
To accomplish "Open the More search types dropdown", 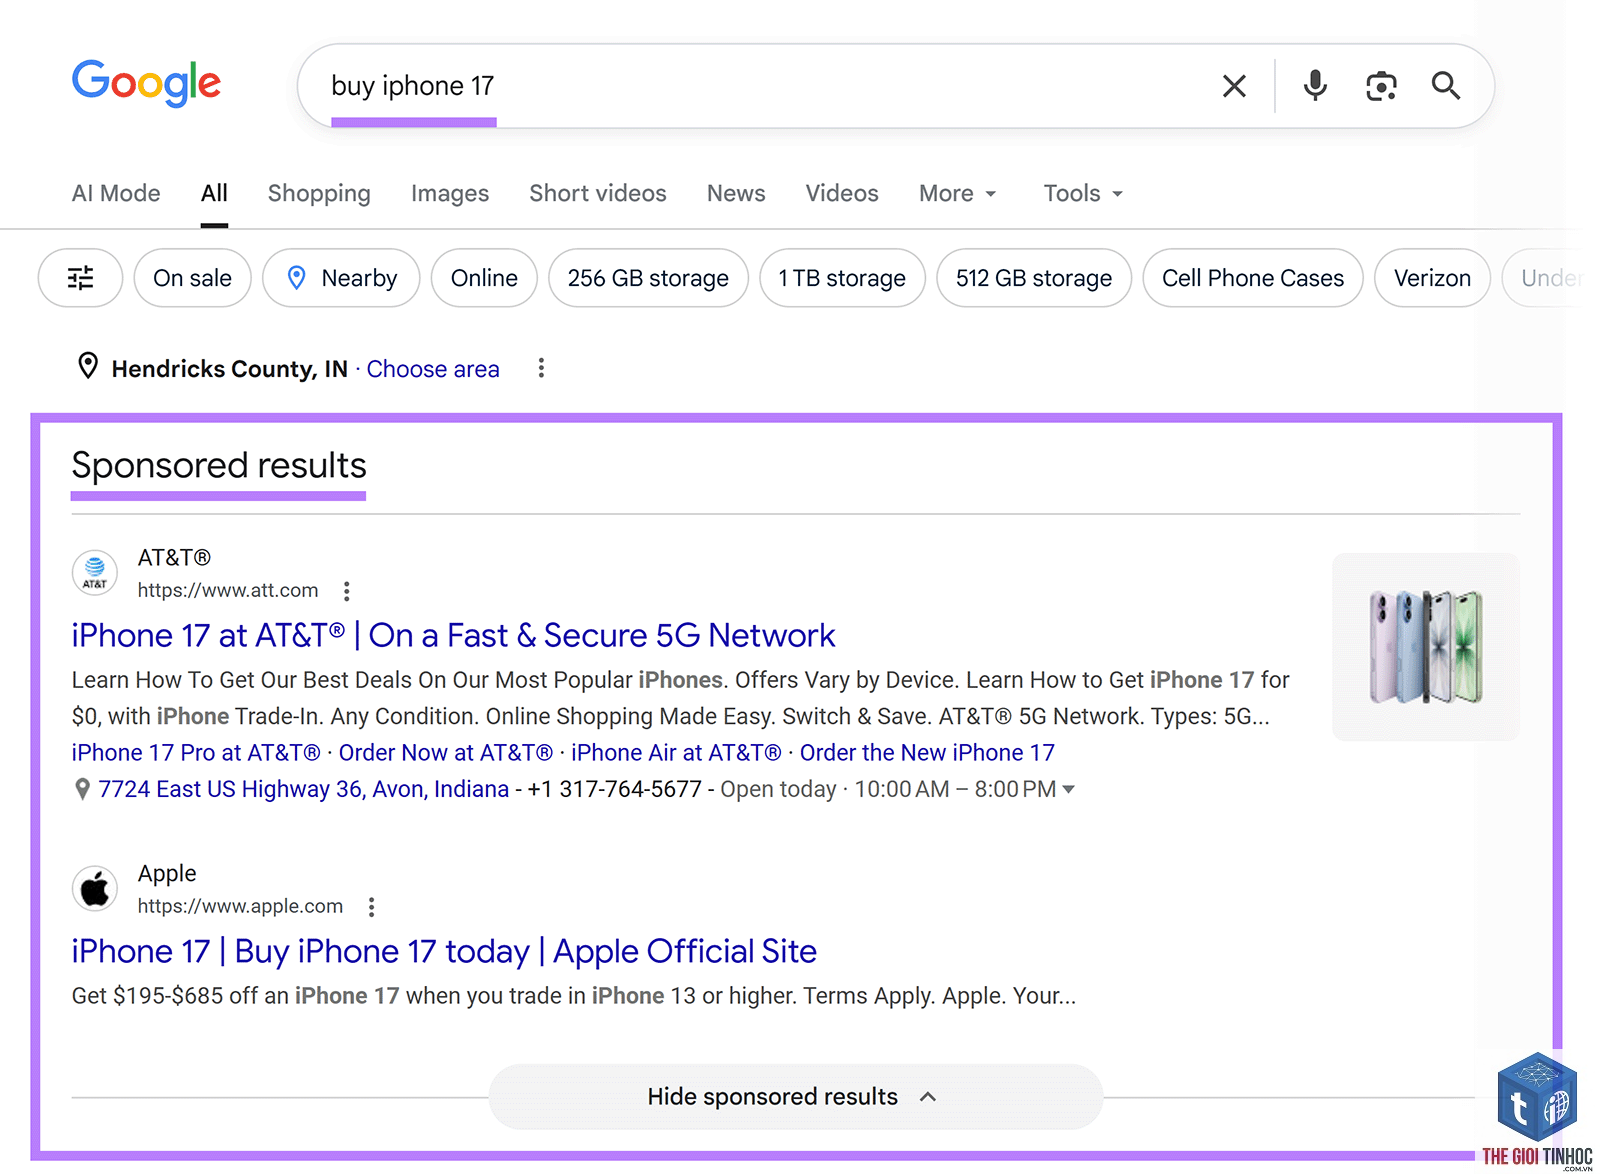I will click(x=957, y=194).
